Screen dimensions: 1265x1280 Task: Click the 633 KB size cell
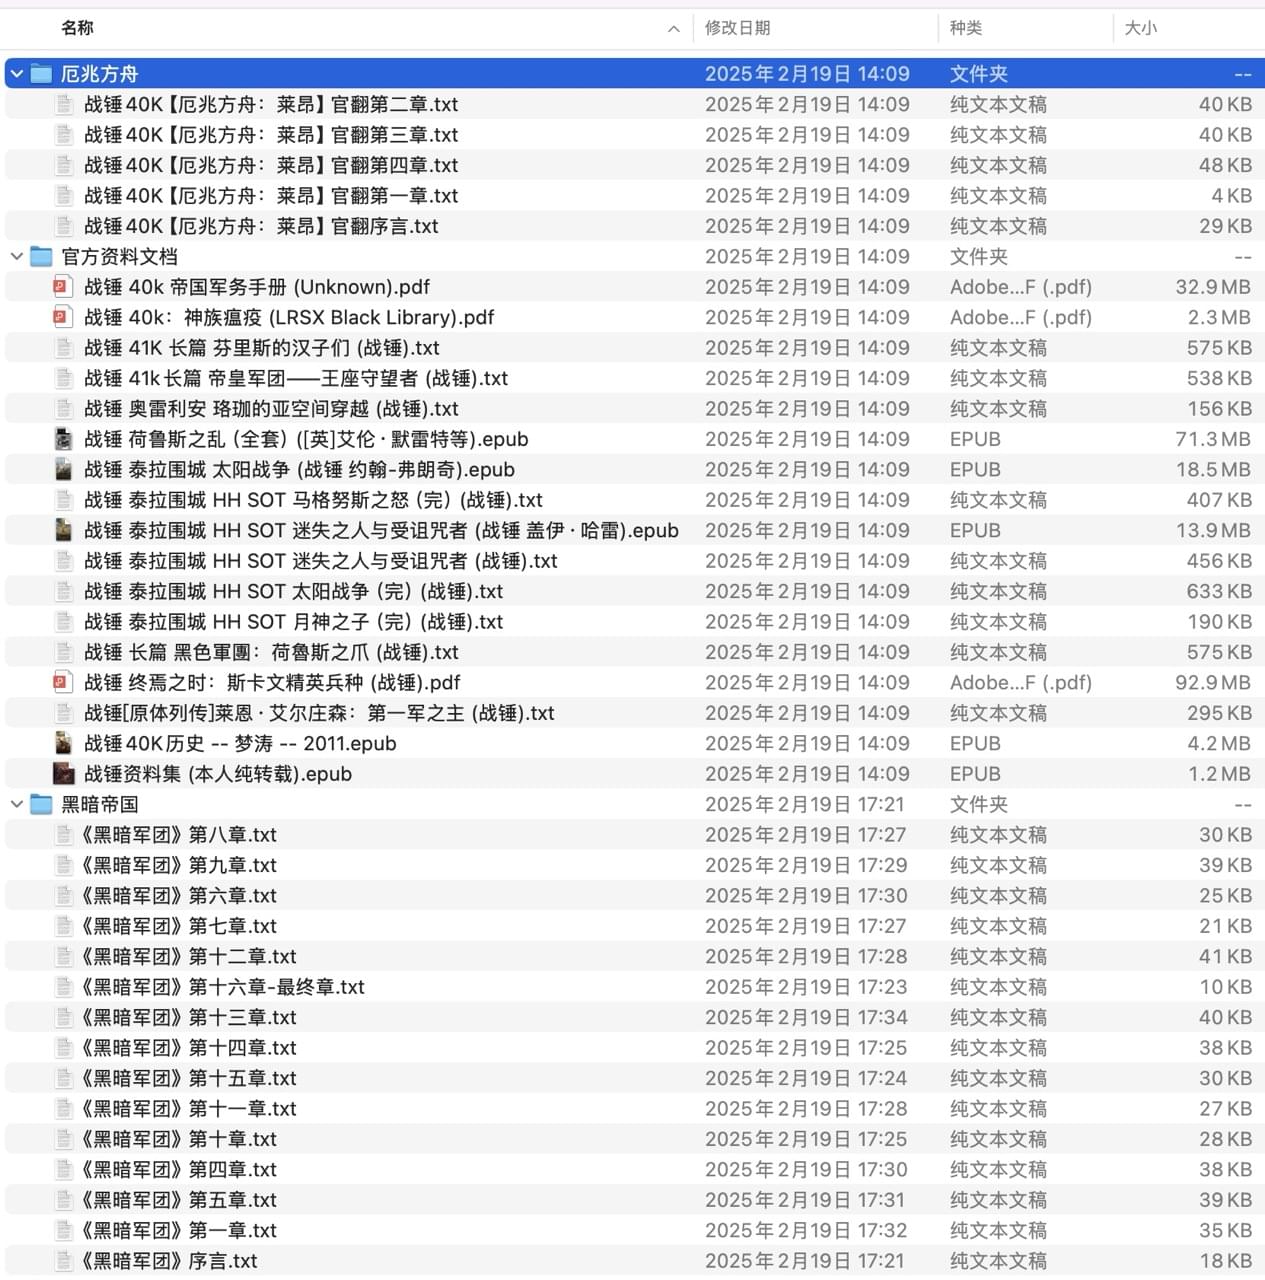click(1219, 592)
